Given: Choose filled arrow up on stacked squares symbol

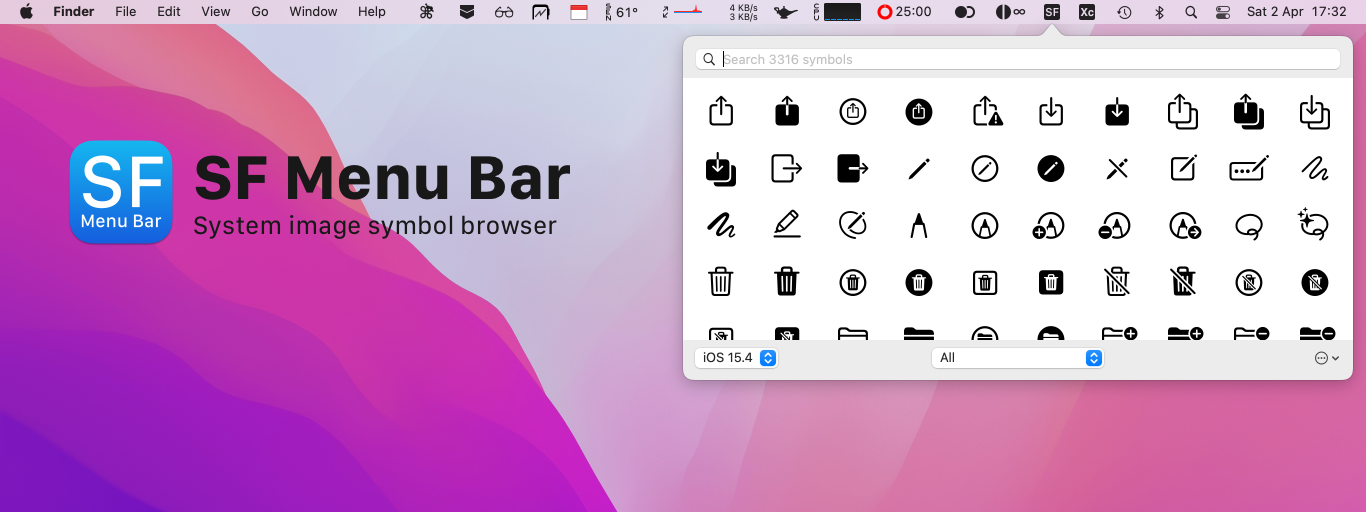Looking at the screenshot, I should (x=1249, y=111).
